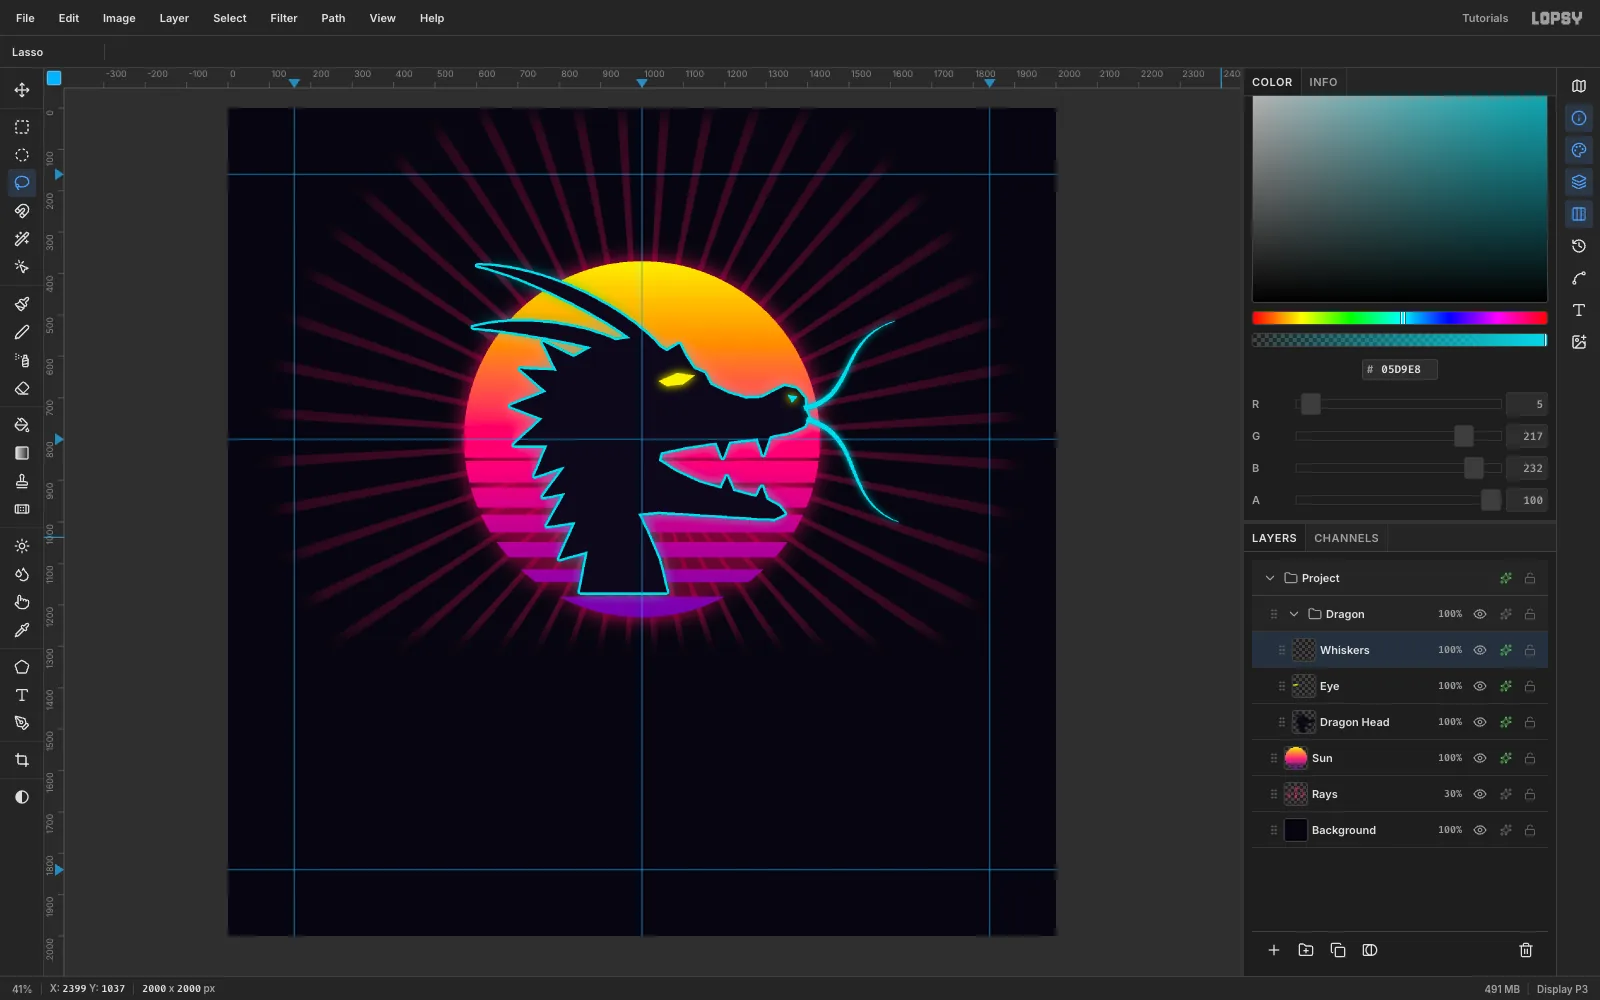The image size is (1600, 1000).
Task: Open the Image menu
Action: pos(119,18)
